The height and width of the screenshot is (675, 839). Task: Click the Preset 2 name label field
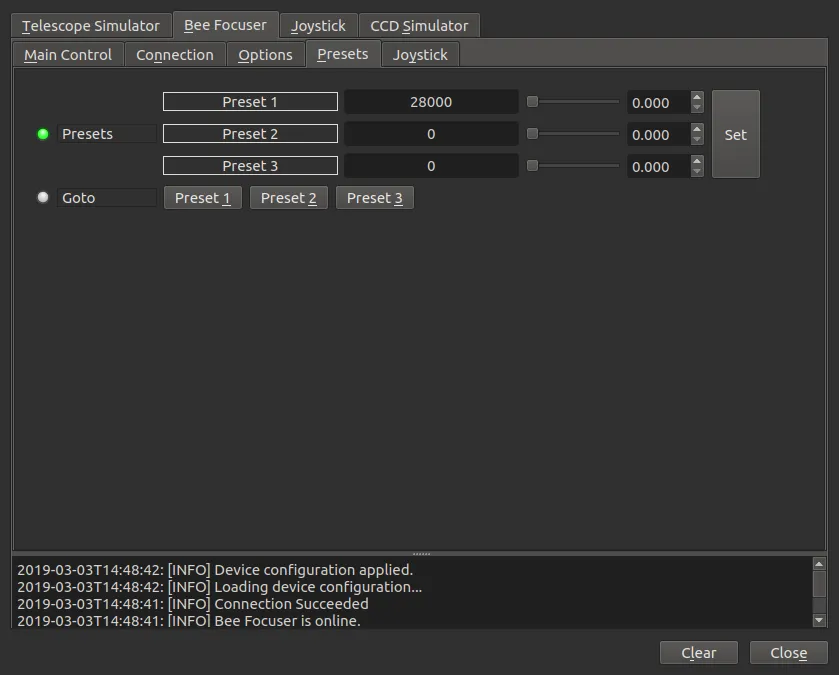(x=250, y=134)
